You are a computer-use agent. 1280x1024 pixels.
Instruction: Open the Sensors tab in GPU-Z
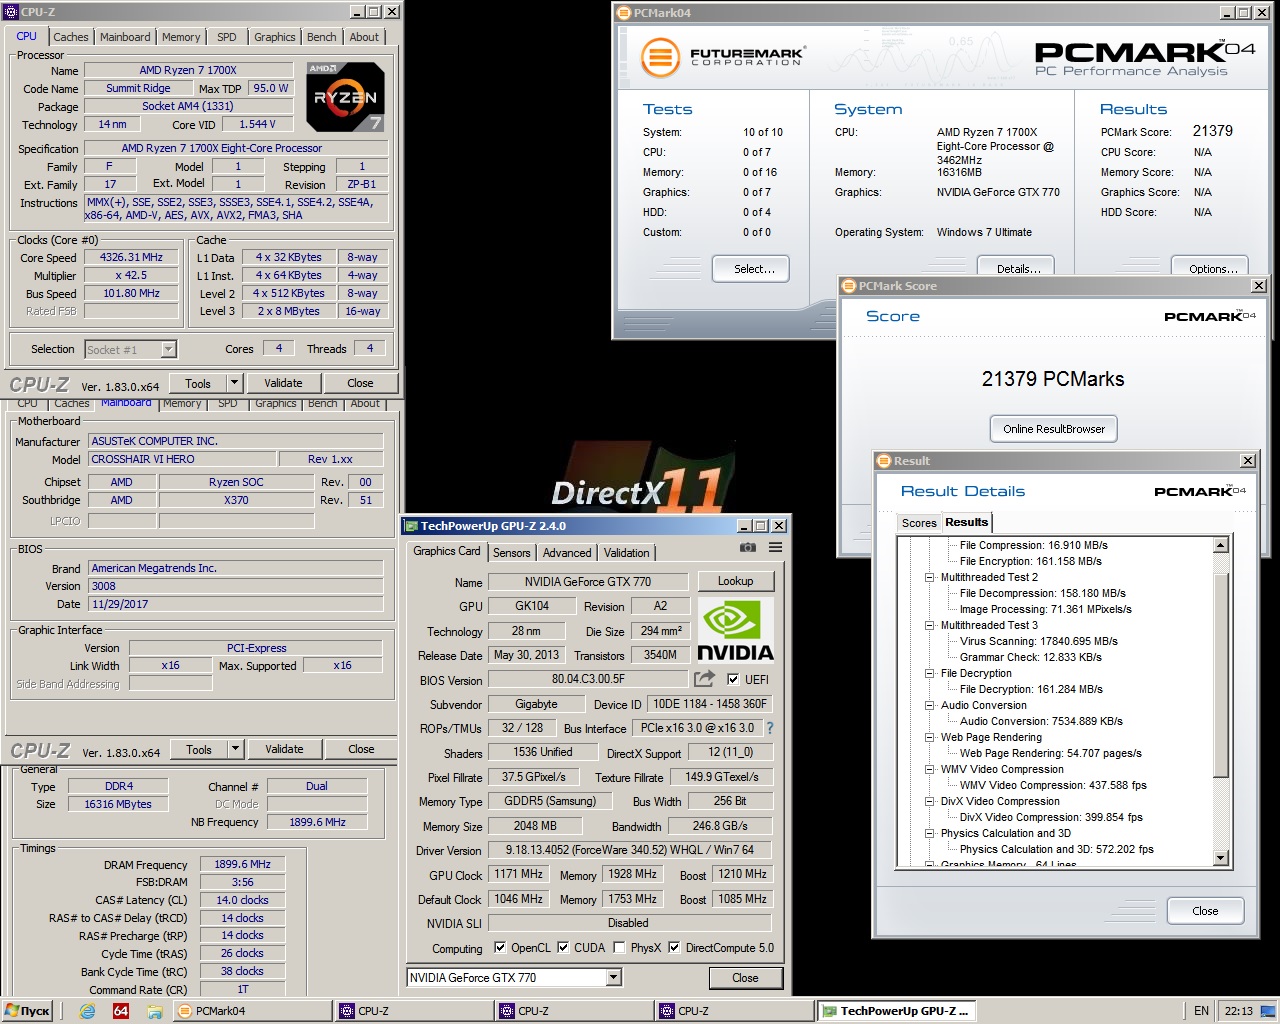pyautogui.click(x=512, y=553)
